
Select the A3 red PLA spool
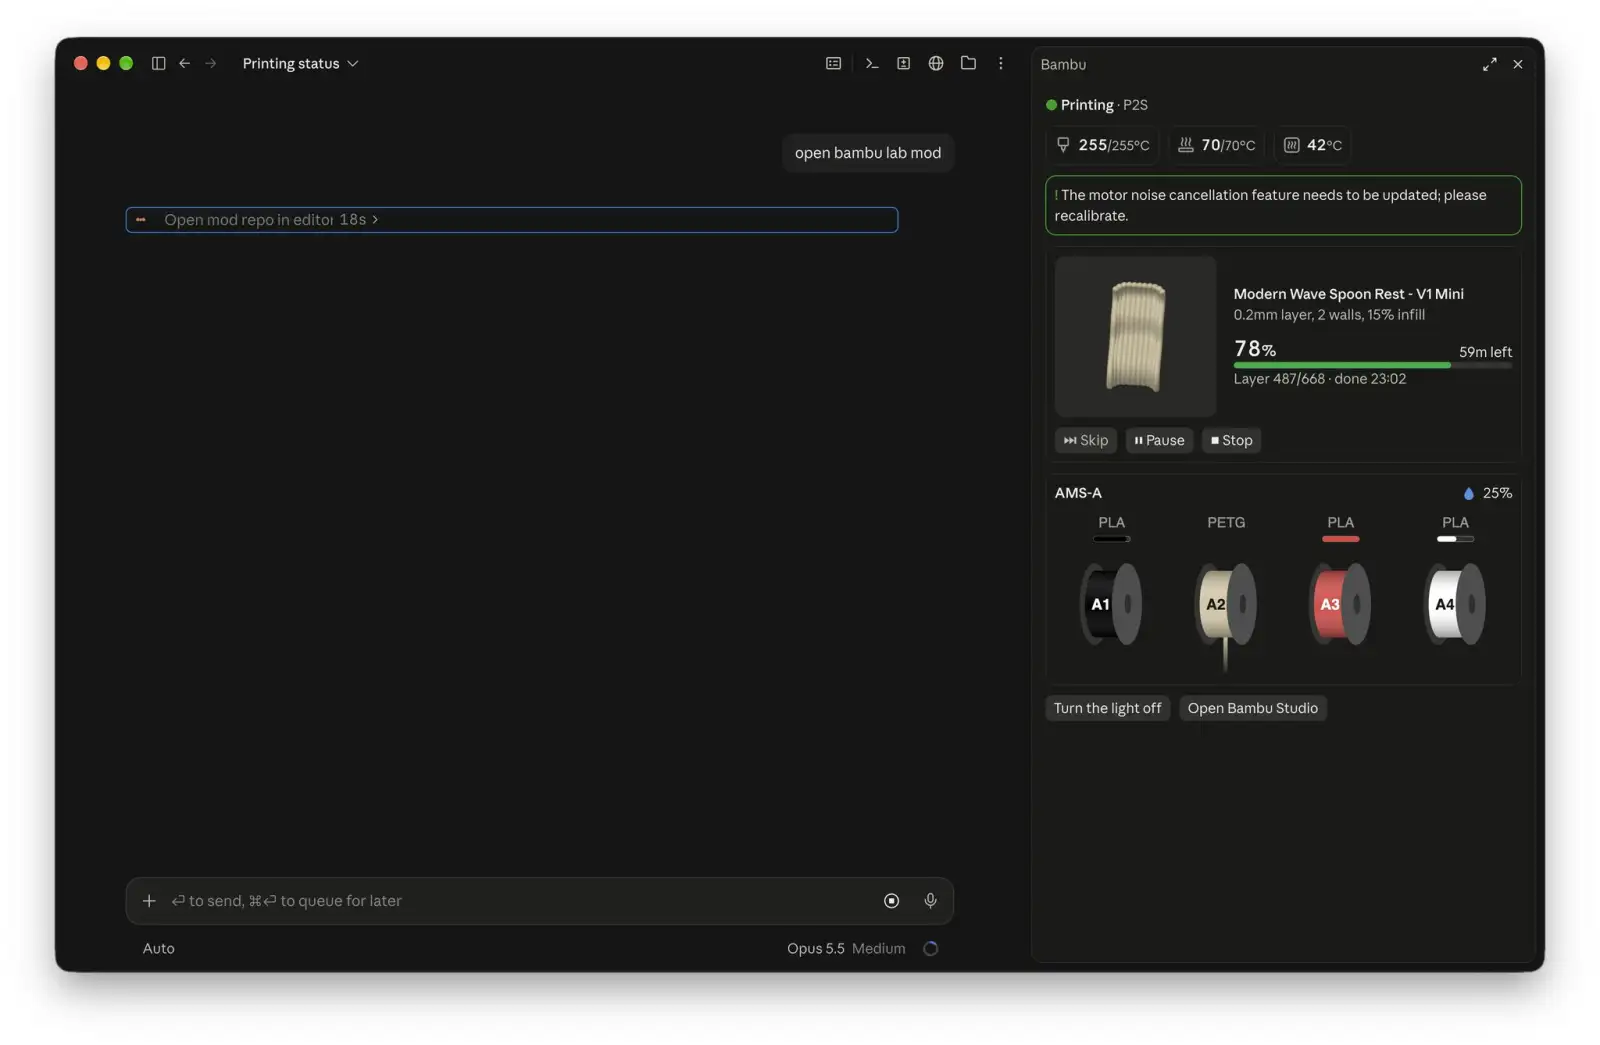coord(1340,604)
